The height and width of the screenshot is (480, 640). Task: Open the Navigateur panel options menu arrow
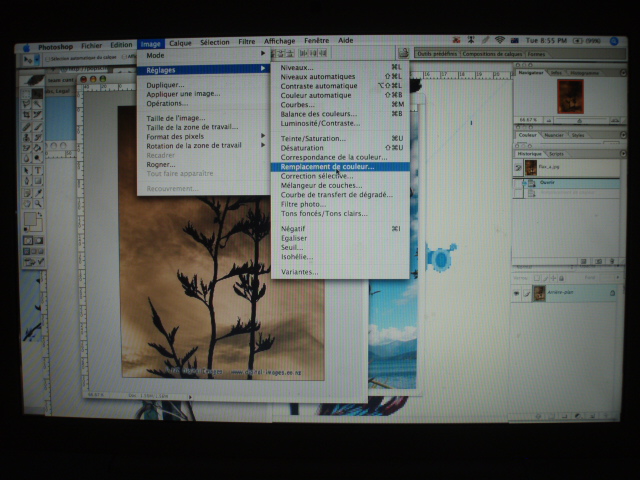pos(623,73)
